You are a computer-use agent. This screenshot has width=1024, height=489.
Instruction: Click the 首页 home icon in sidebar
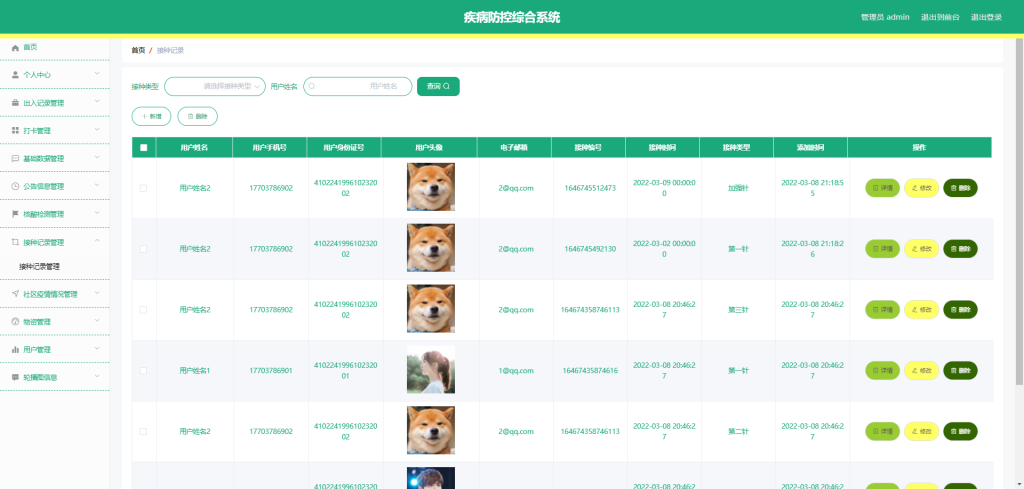pos(16,48)
